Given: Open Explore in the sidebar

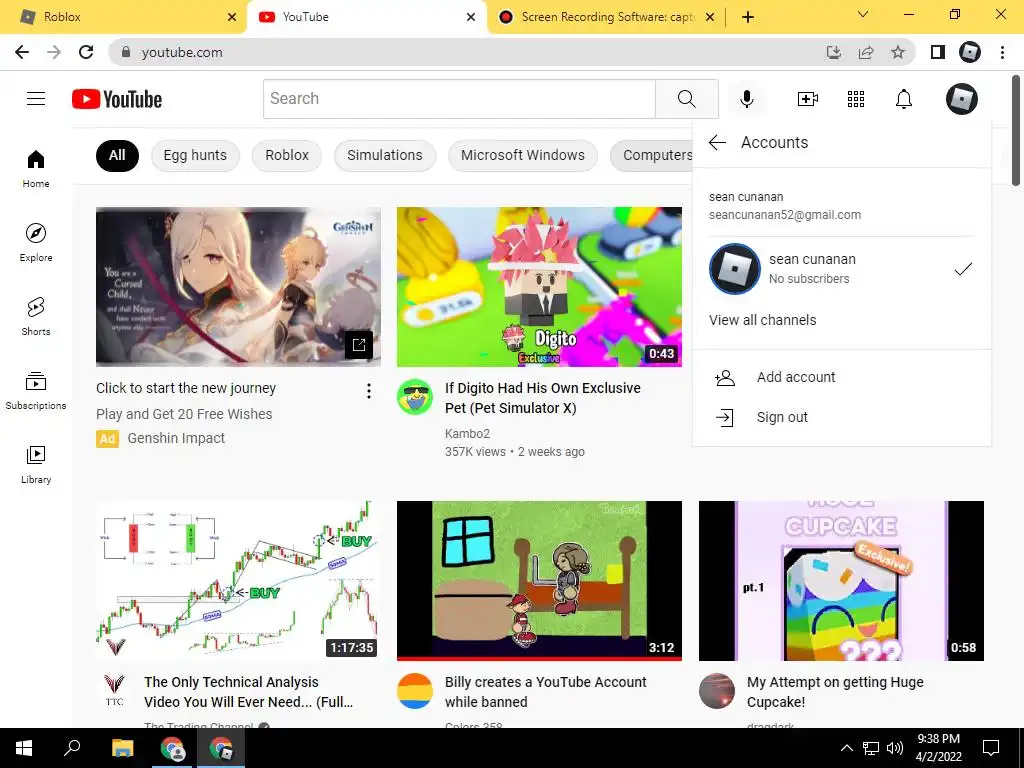Looking at the screenshot, I should coord(36,242).
